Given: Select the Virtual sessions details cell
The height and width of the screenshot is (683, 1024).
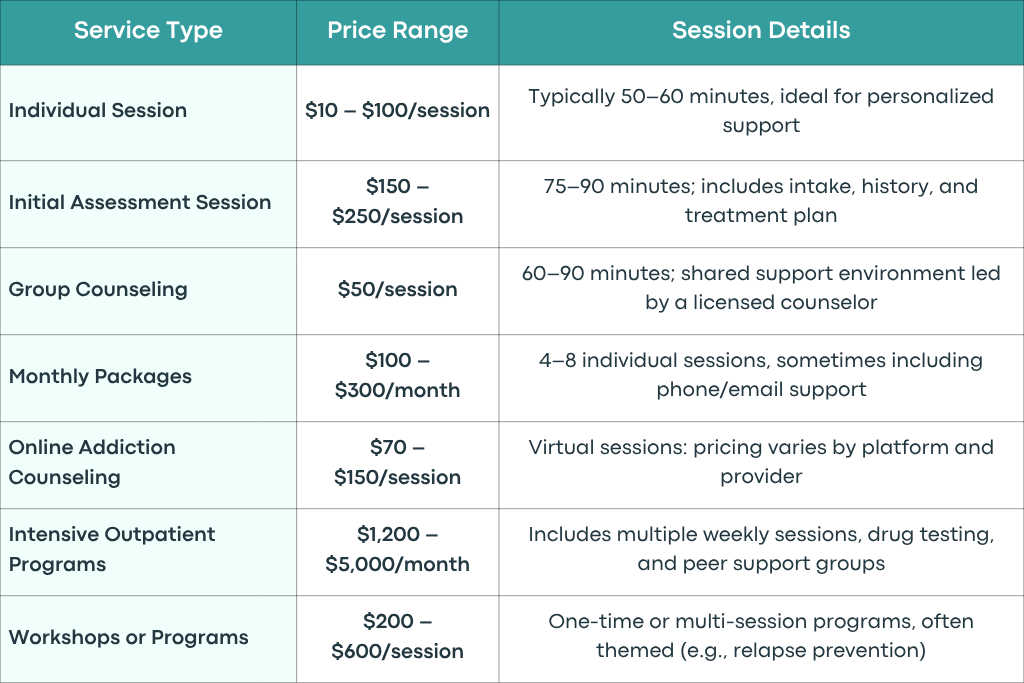Looking at the screenshot, I should [761, 462].
